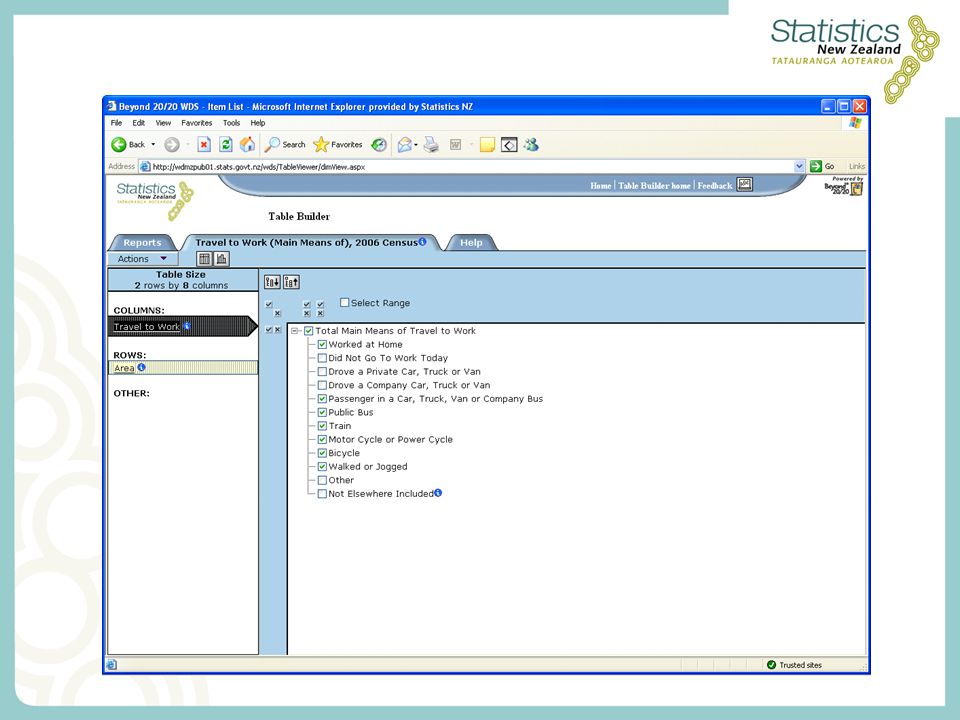The width and height of the screenshot is (960, 720).
Task: Uncheck Motor Cycle or Power Cycle checkbox
Action: (x=322, y=440)
